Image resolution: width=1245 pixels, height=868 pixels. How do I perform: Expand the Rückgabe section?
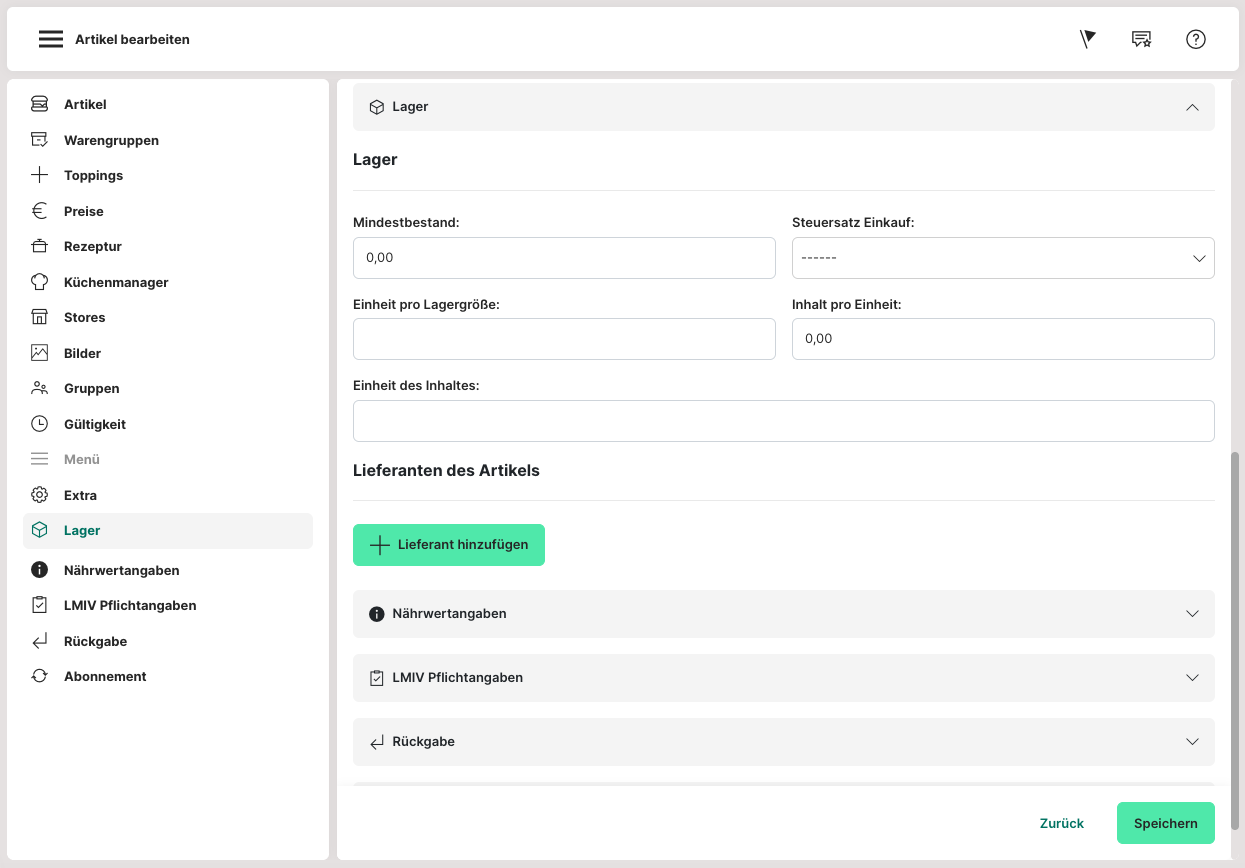(1191, 742)
